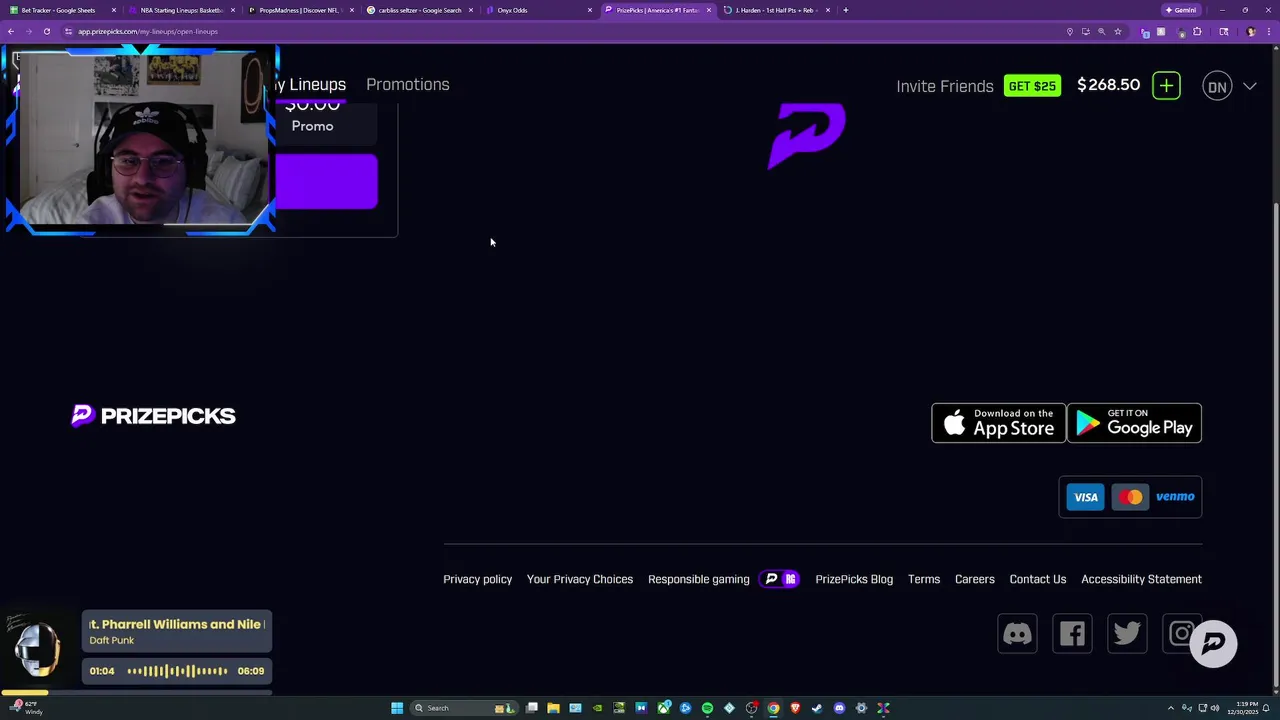Switch to J. Harden 1st Half tab
Screen dimensions: 1280x720
tap(775, 10)
